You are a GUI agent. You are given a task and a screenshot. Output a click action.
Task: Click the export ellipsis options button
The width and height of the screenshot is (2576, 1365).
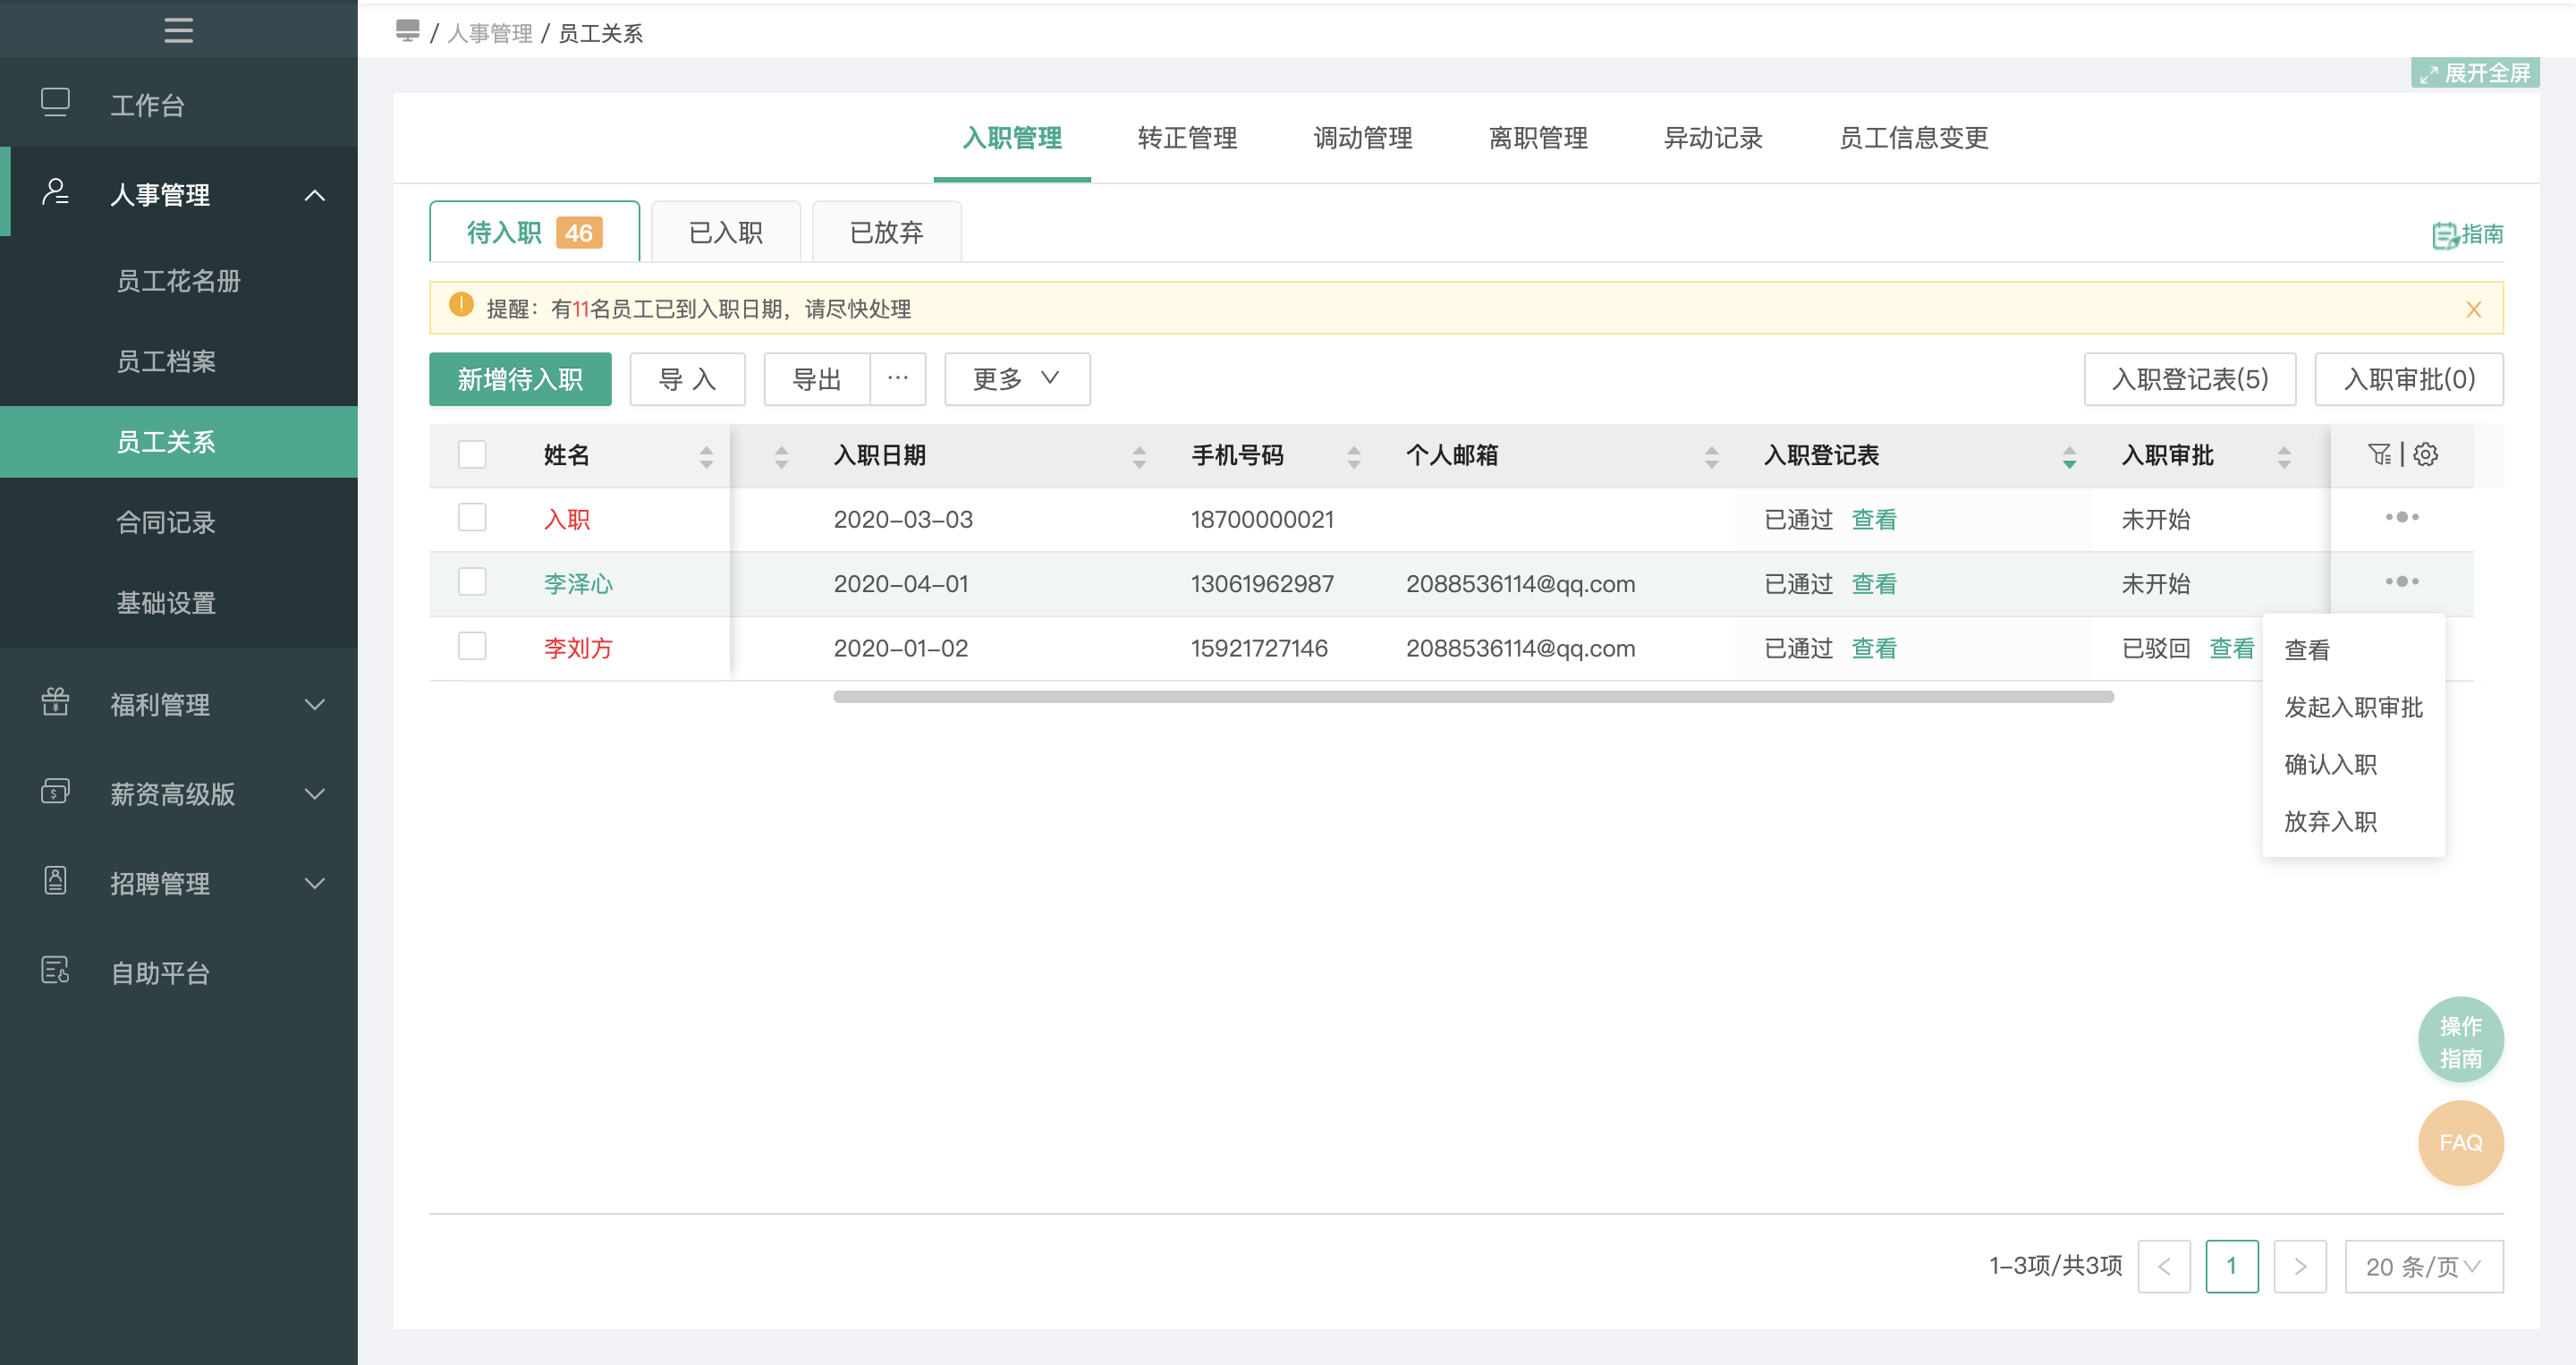pyautogui.click(x=897, y=379)
